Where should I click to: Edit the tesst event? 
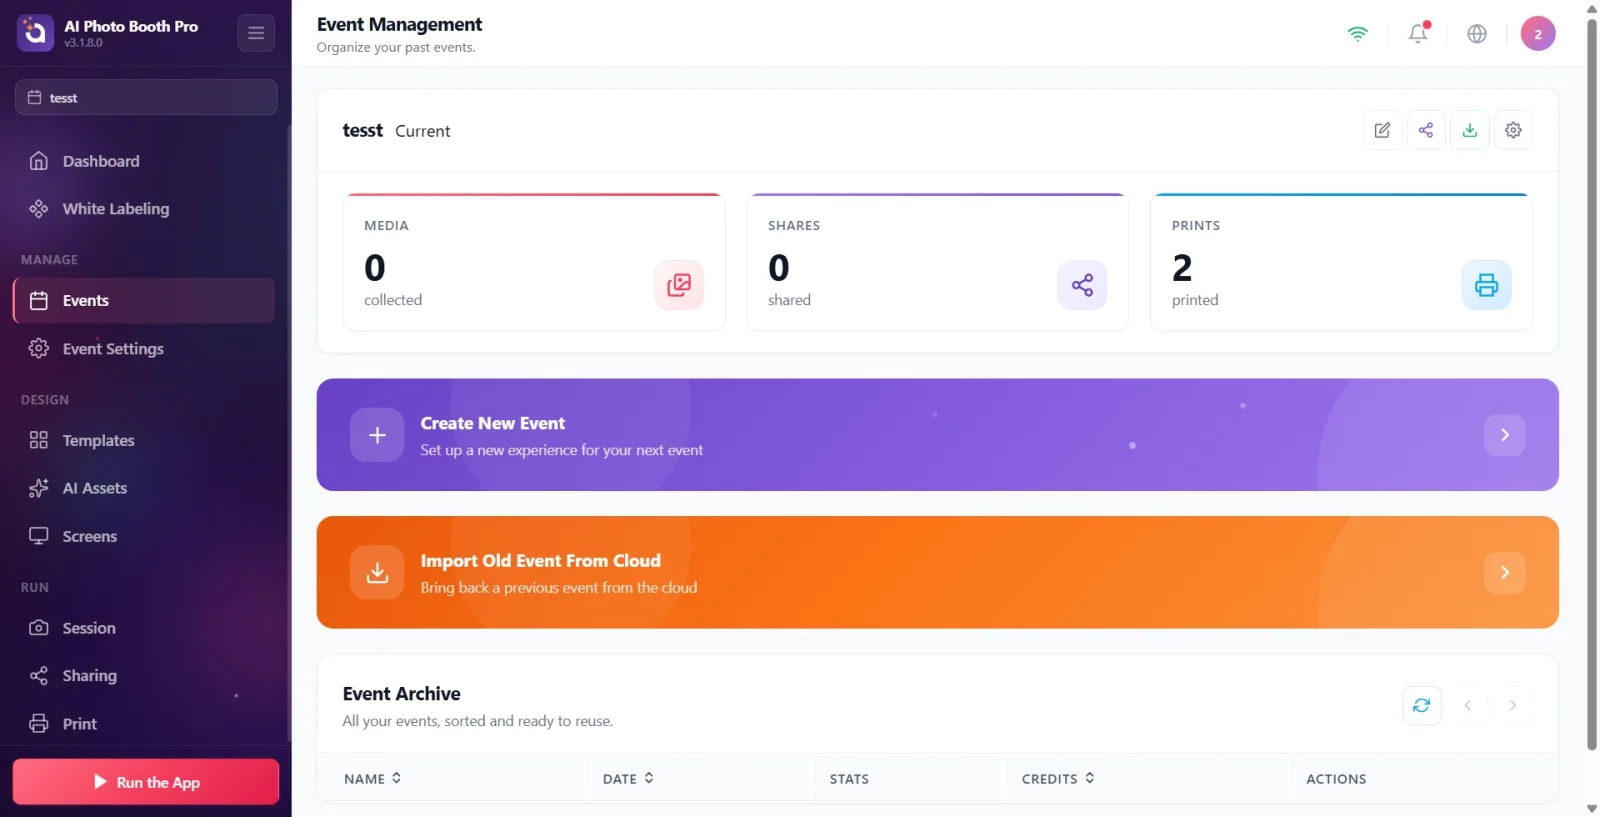point(1382,130)
